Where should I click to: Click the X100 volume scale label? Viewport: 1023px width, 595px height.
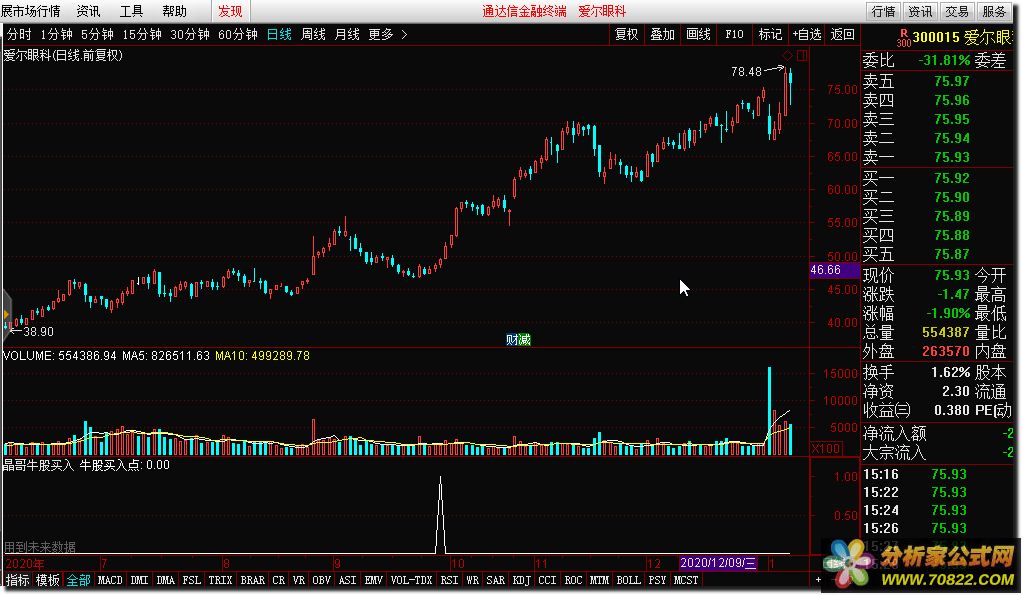pyautogui.click(x=826, y=448)
